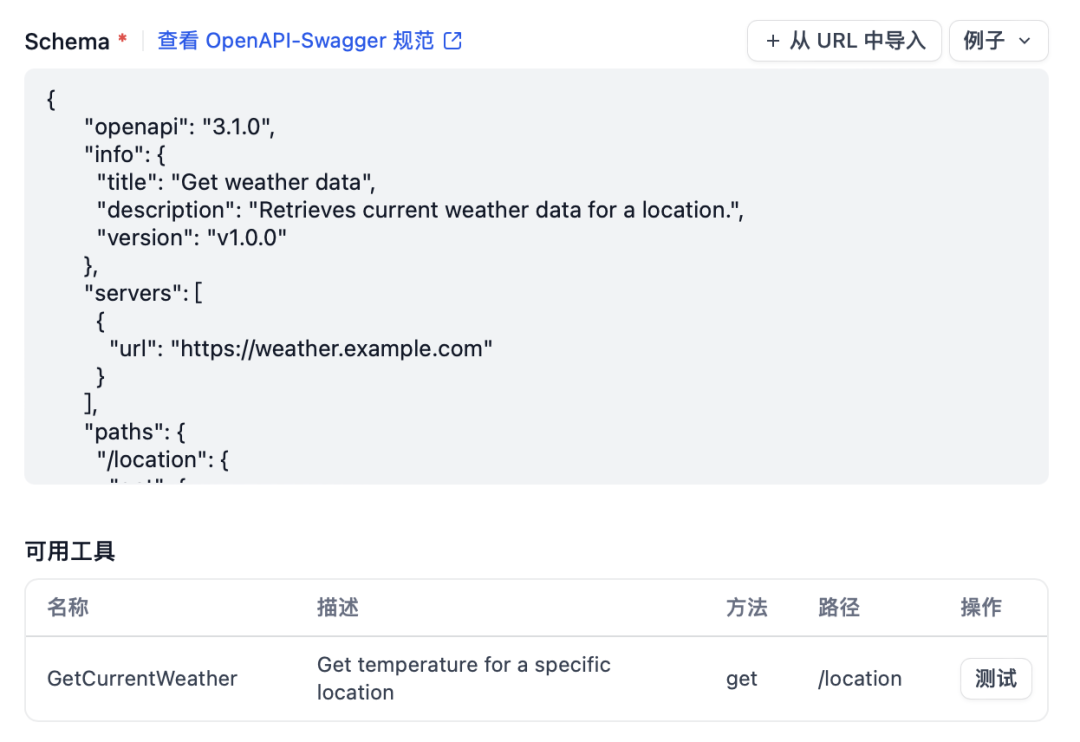1080x742 pixels.
Task: Open the 例子 examples menu
Action: (x=999, y=41)
